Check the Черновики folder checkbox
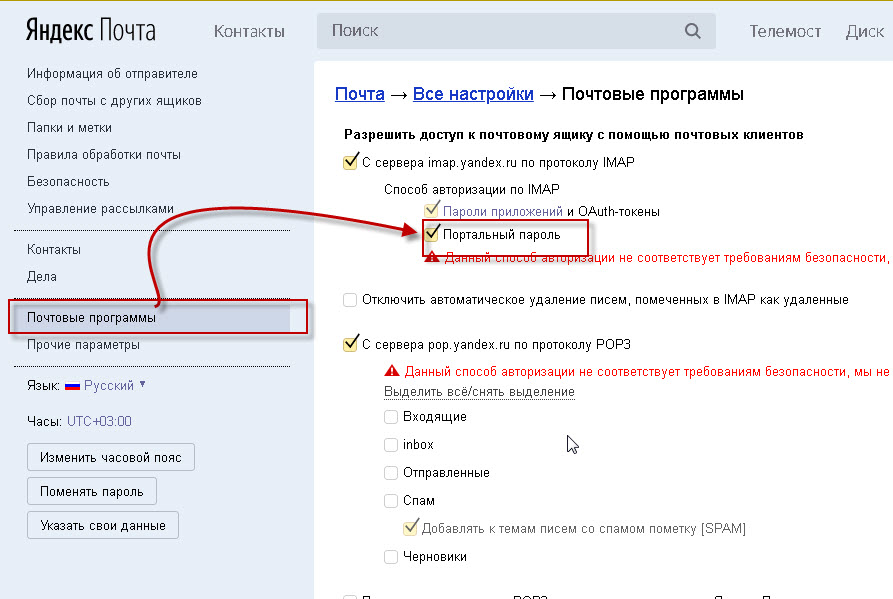The height and width of the screenshot is (599, 893). click(x=391, y=556)
